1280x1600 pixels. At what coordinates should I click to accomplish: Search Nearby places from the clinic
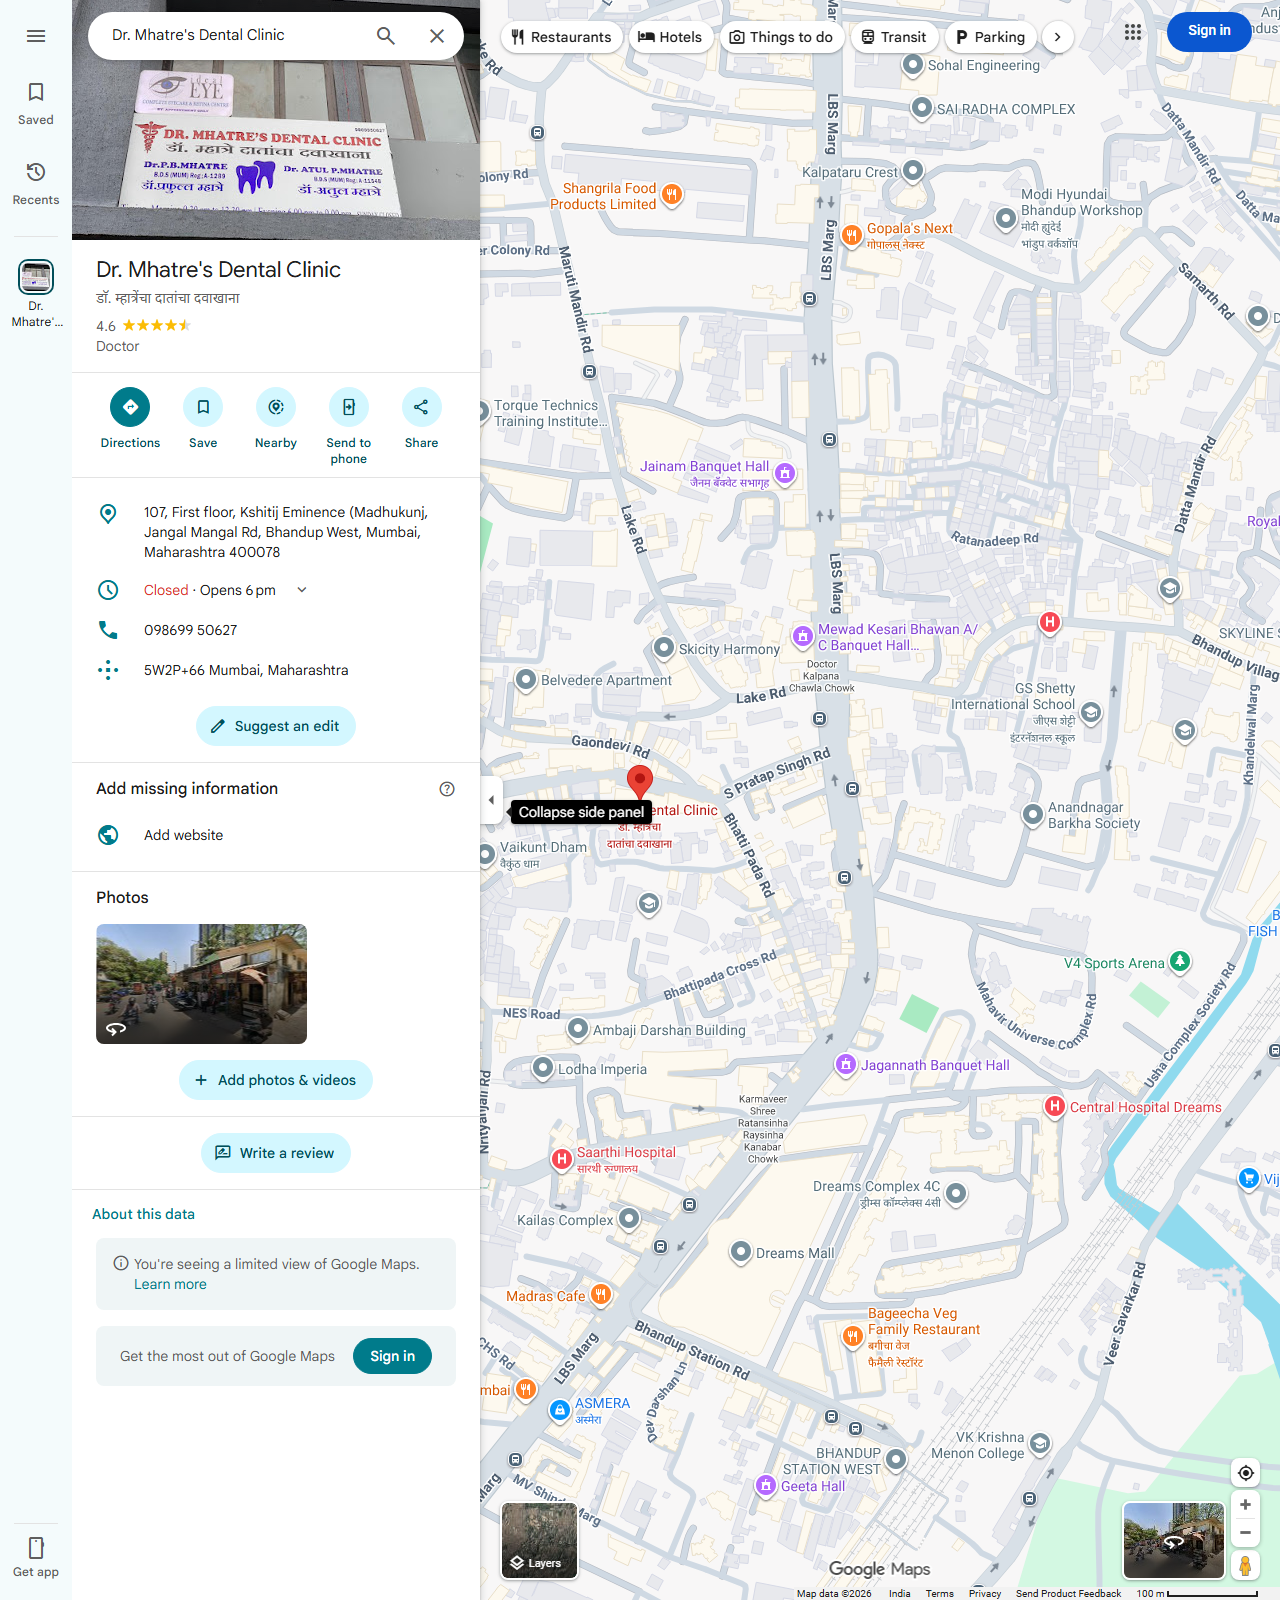click(276, 418)
